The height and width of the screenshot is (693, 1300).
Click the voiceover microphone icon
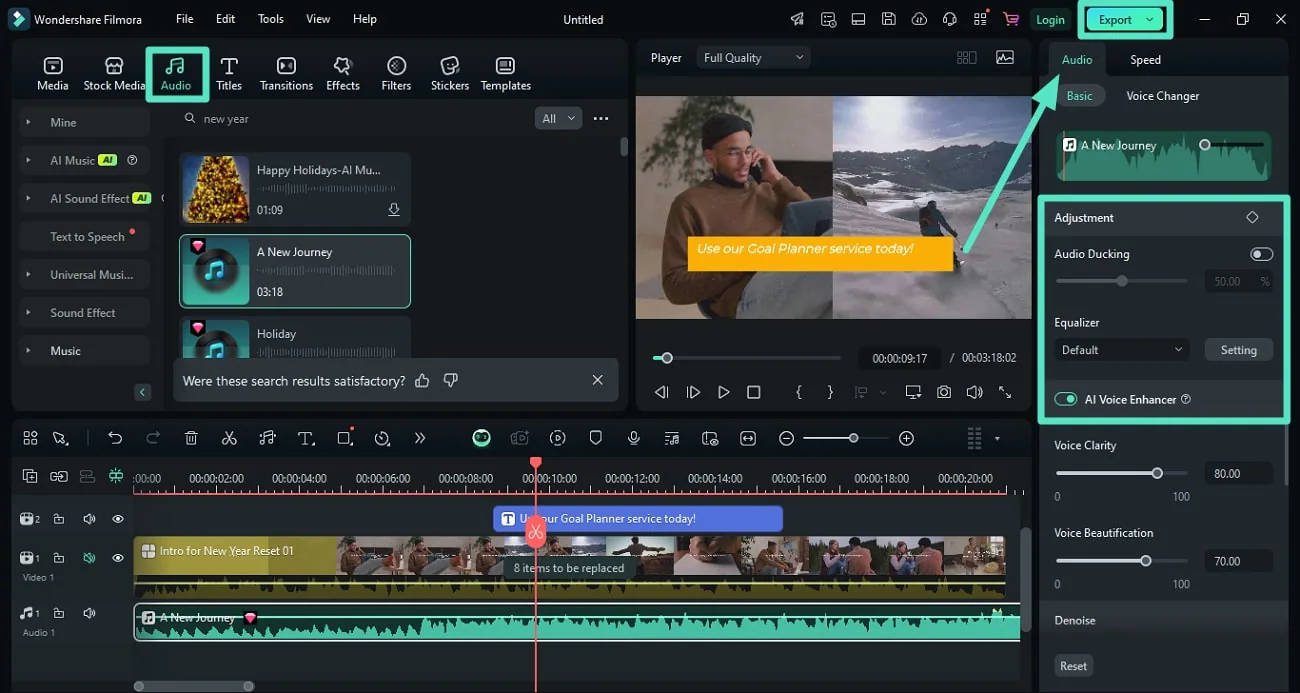click(633, 438)
